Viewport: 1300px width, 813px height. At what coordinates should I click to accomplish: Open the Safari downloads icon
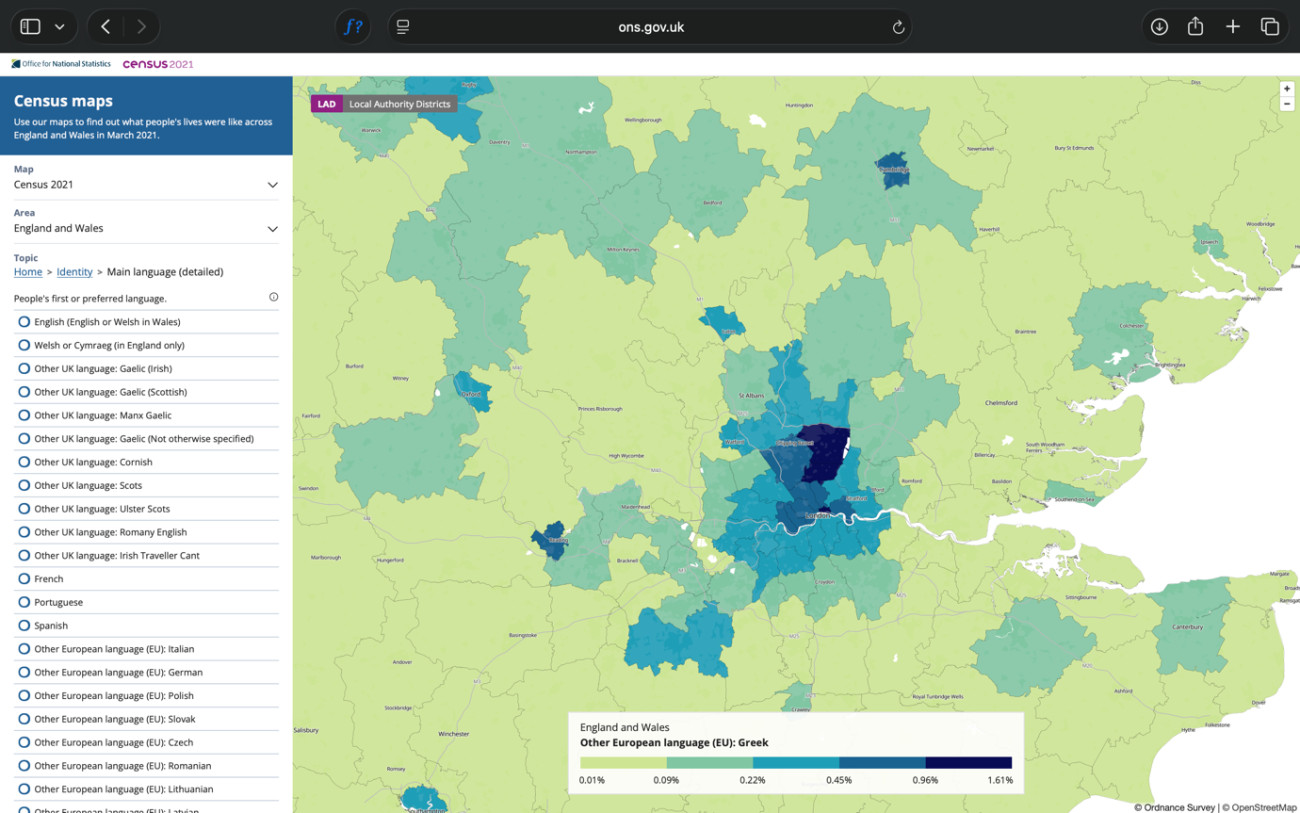pos(1159,27)
